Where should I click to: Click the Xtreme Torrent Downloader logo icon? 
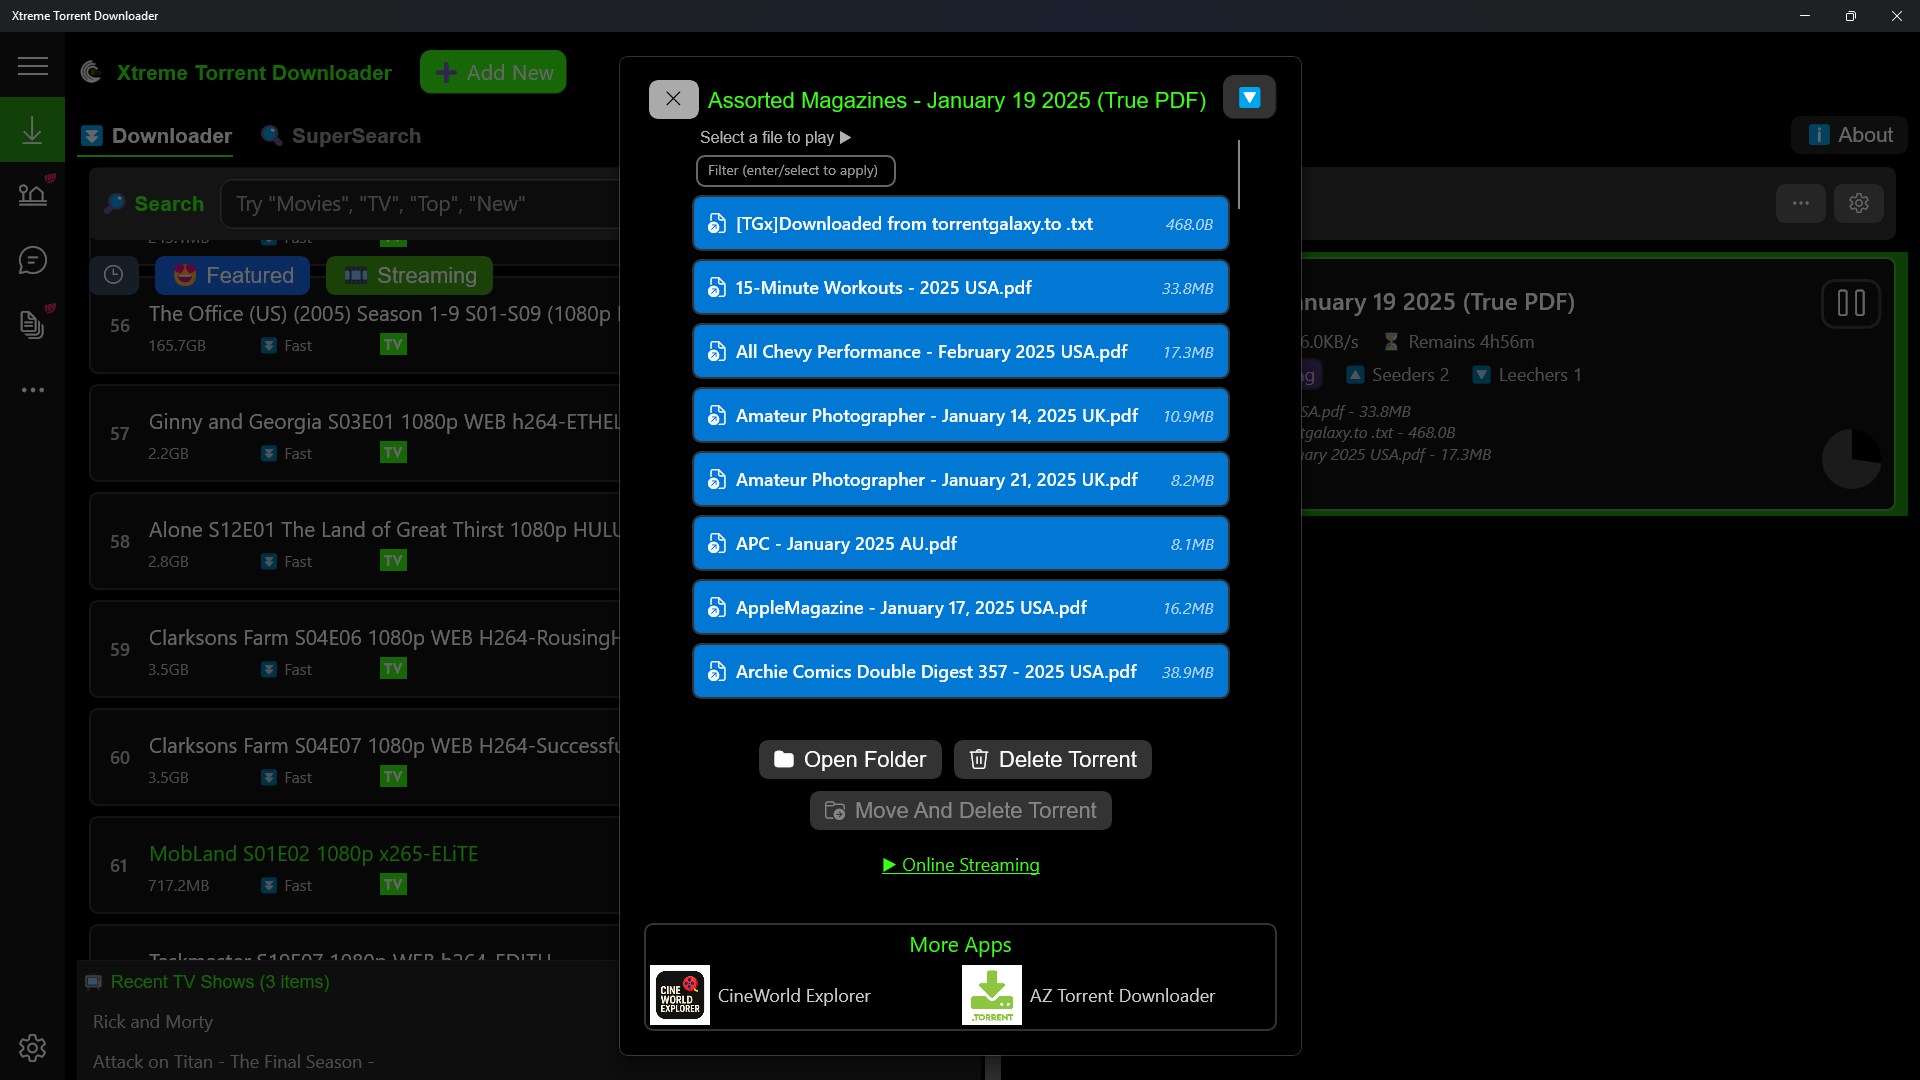[x=91, y=72]
